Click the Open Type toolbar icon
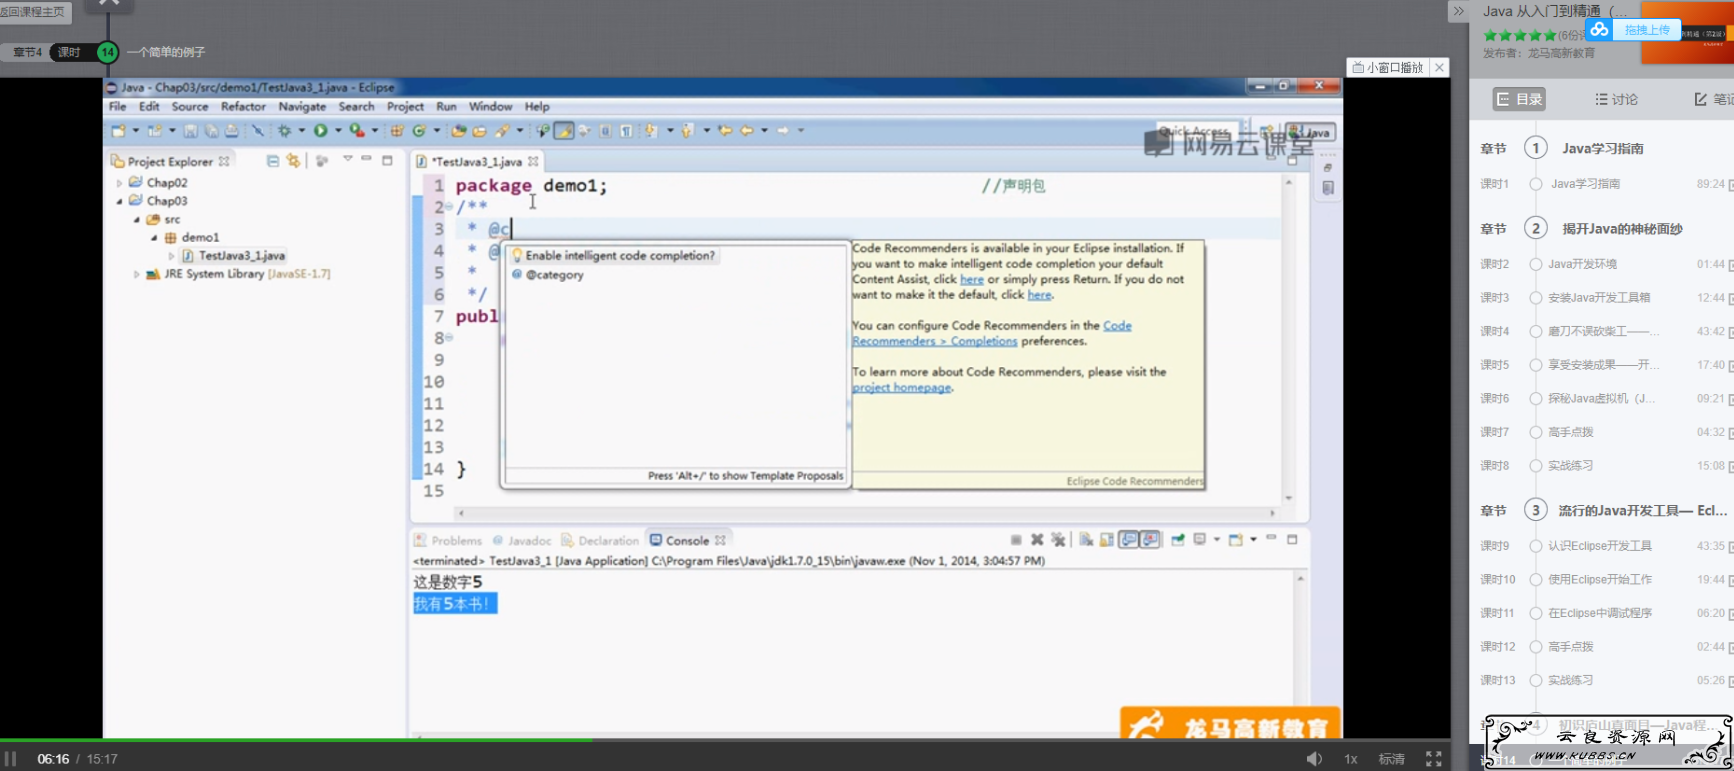1734x771 pixels. 459,131
